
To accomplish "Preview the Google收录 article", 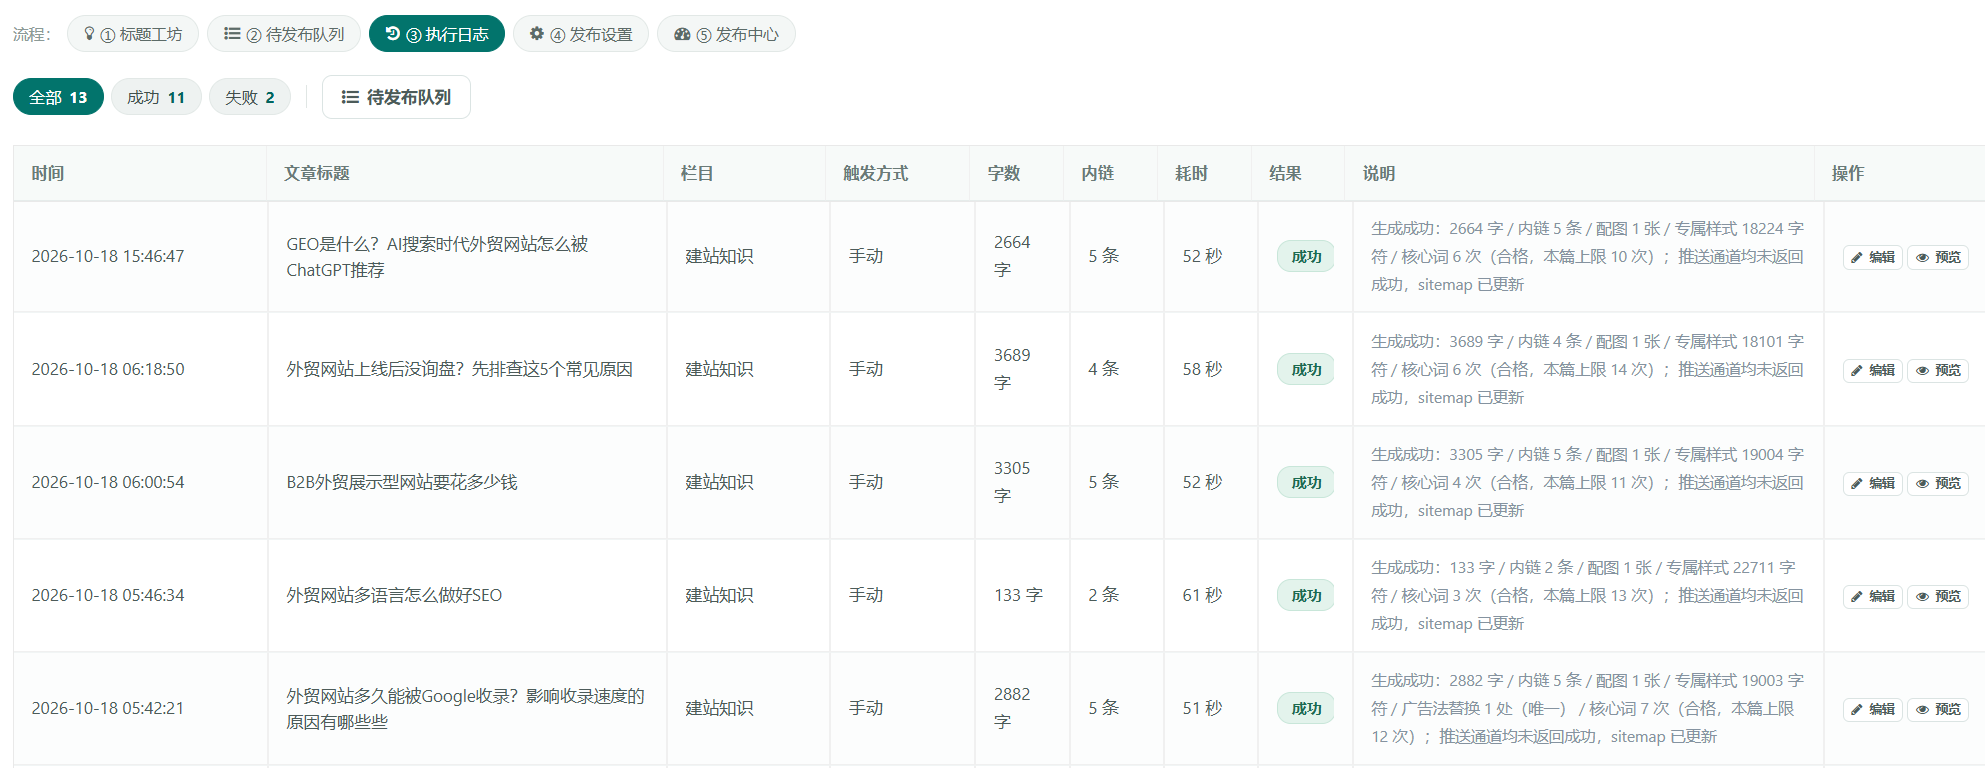I will [x=1938, y=709].
